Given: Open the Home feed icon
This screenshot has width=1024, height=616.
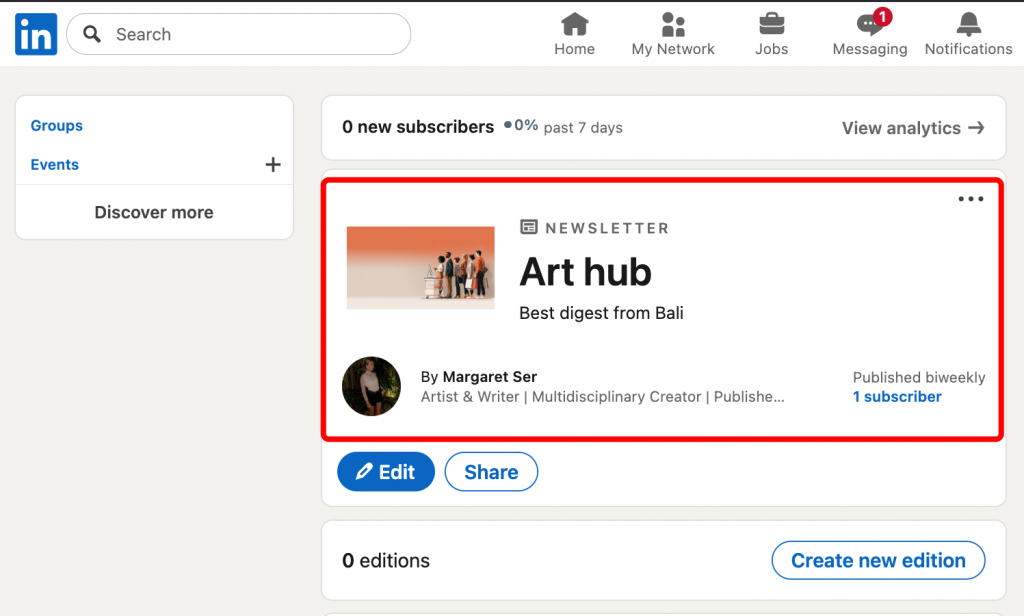Looking at the screenshot, I should (574, 24).
